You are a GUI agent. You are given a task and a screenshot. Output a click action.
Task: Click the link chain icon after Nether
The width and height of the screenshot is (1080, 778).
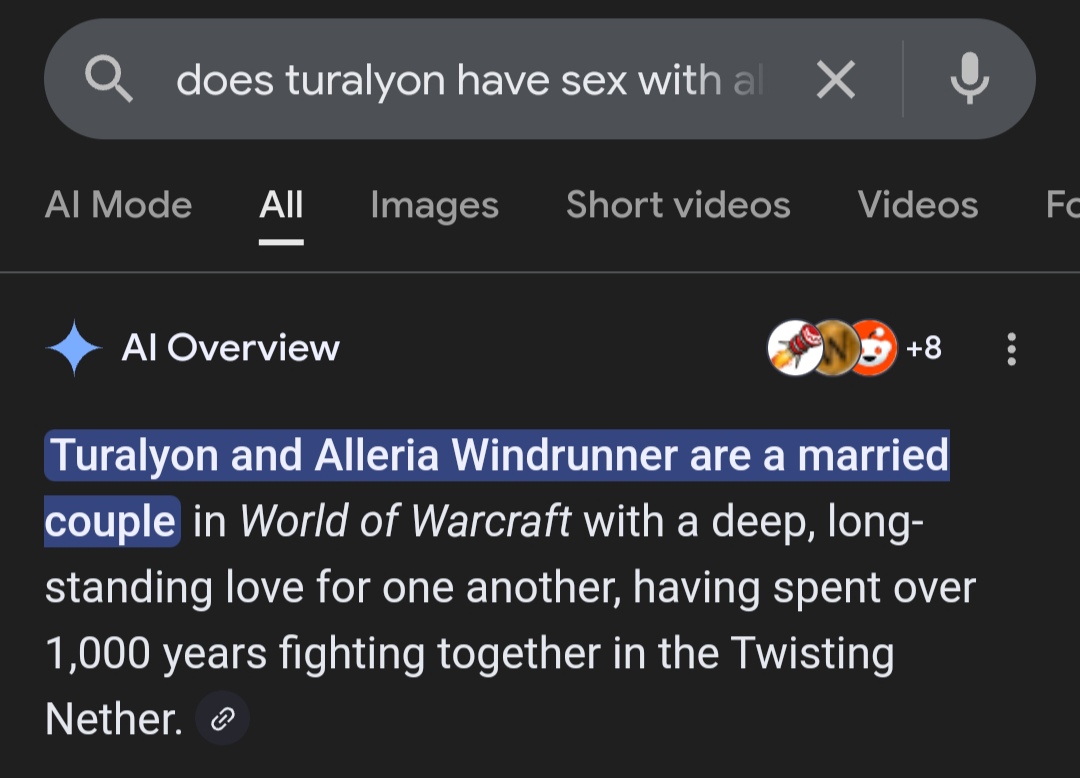coord(222,719)
